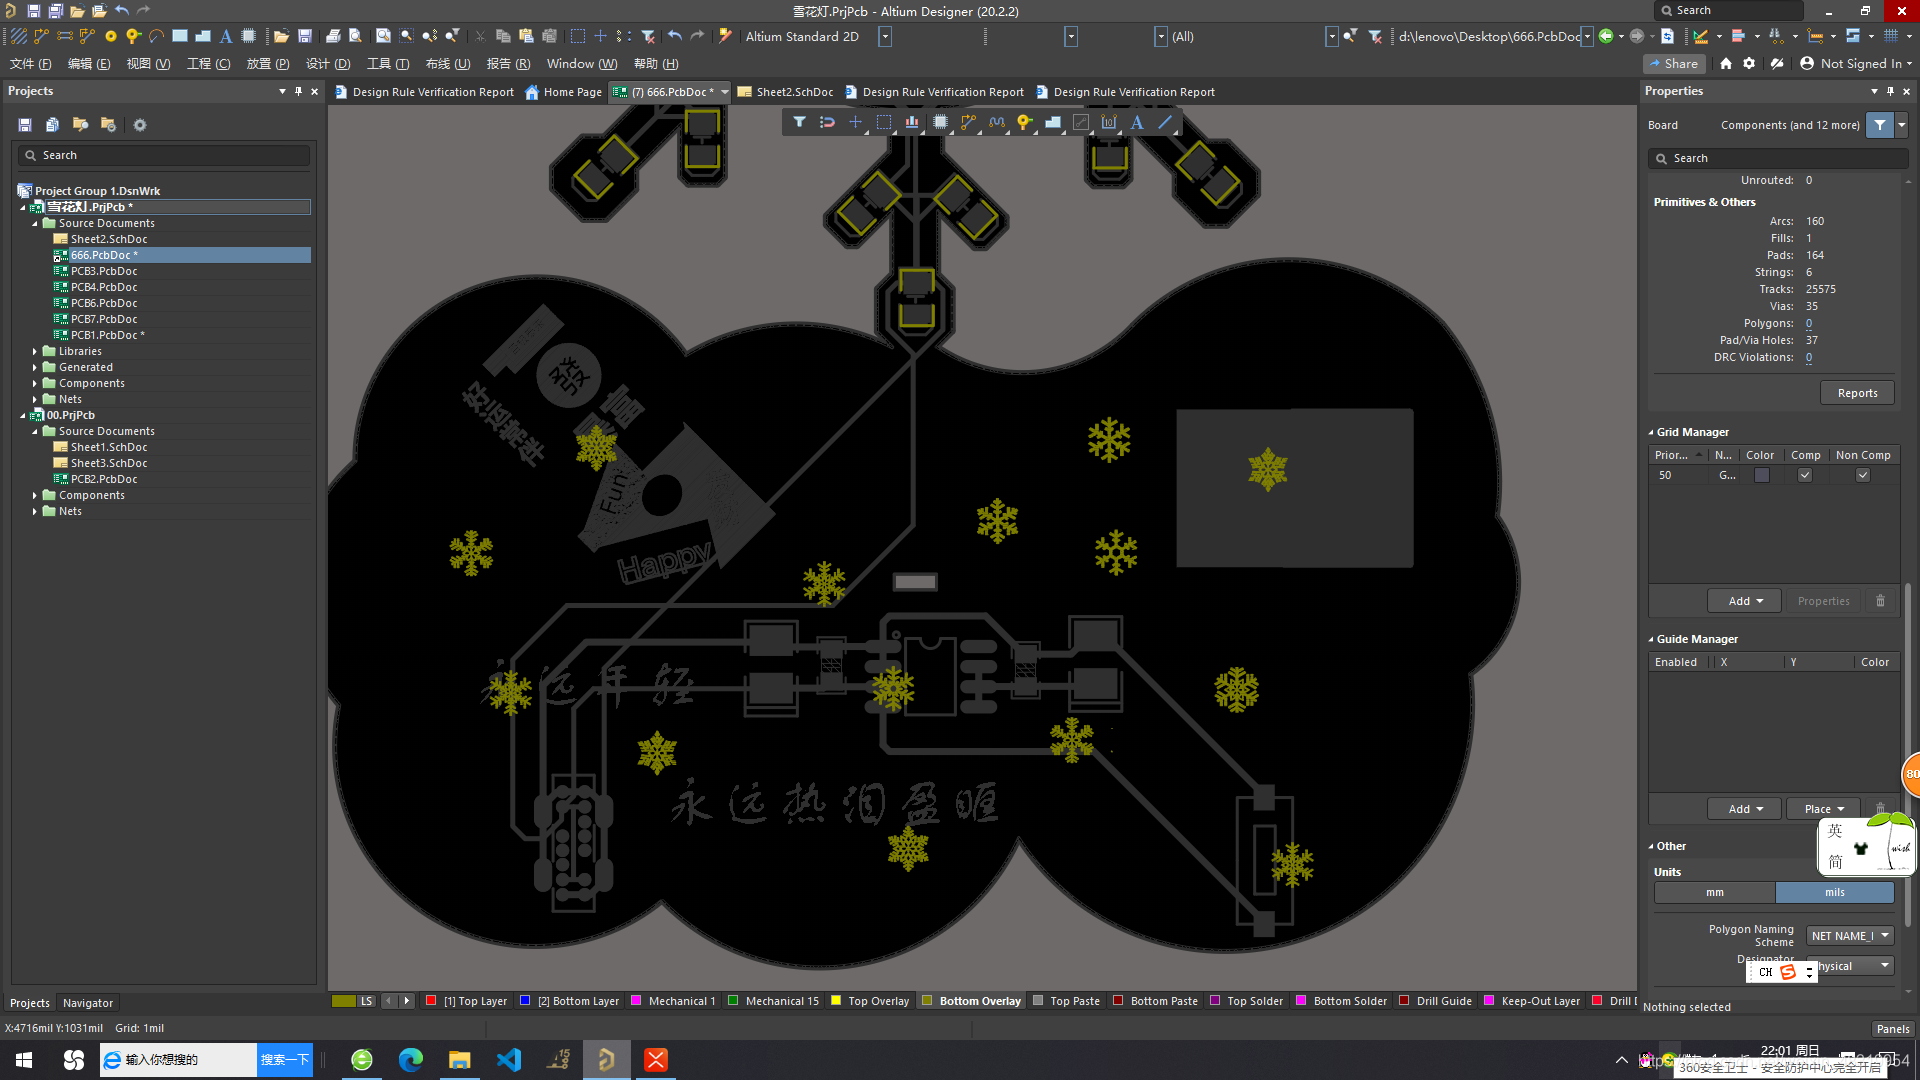The width and height of the screenshot is (1920, 1080).
Task: Select mils units color swatch in Other panel
Action: pos(1833,893)
